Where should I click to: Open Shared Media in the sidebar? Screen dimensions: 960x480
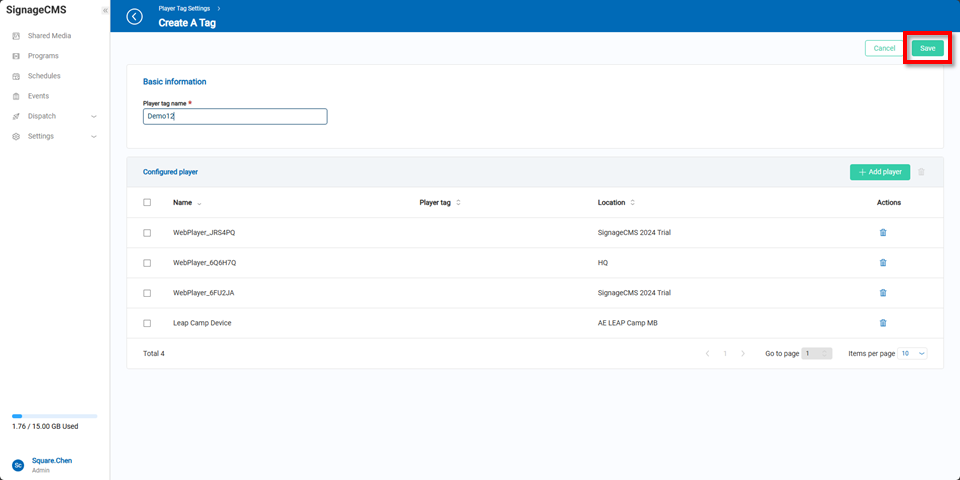[48, 36]
